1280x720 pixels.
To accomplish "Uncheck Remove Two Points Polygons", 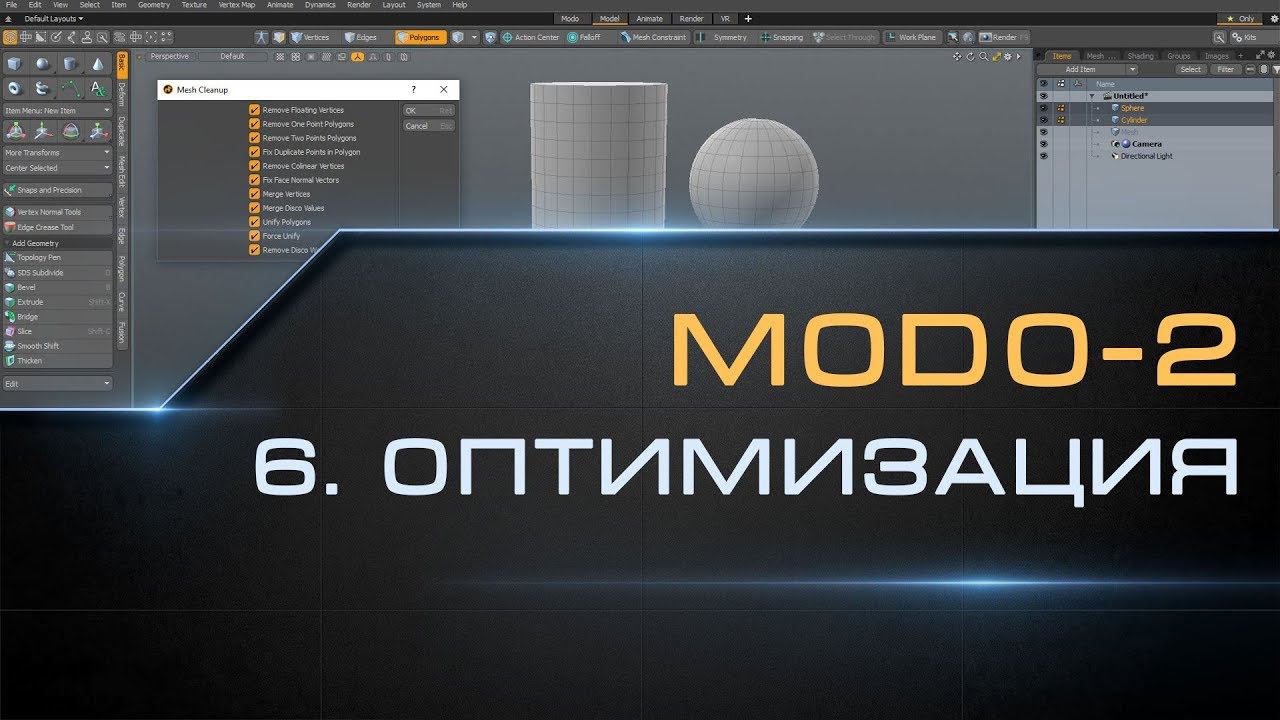I will [x=254, y=138].
